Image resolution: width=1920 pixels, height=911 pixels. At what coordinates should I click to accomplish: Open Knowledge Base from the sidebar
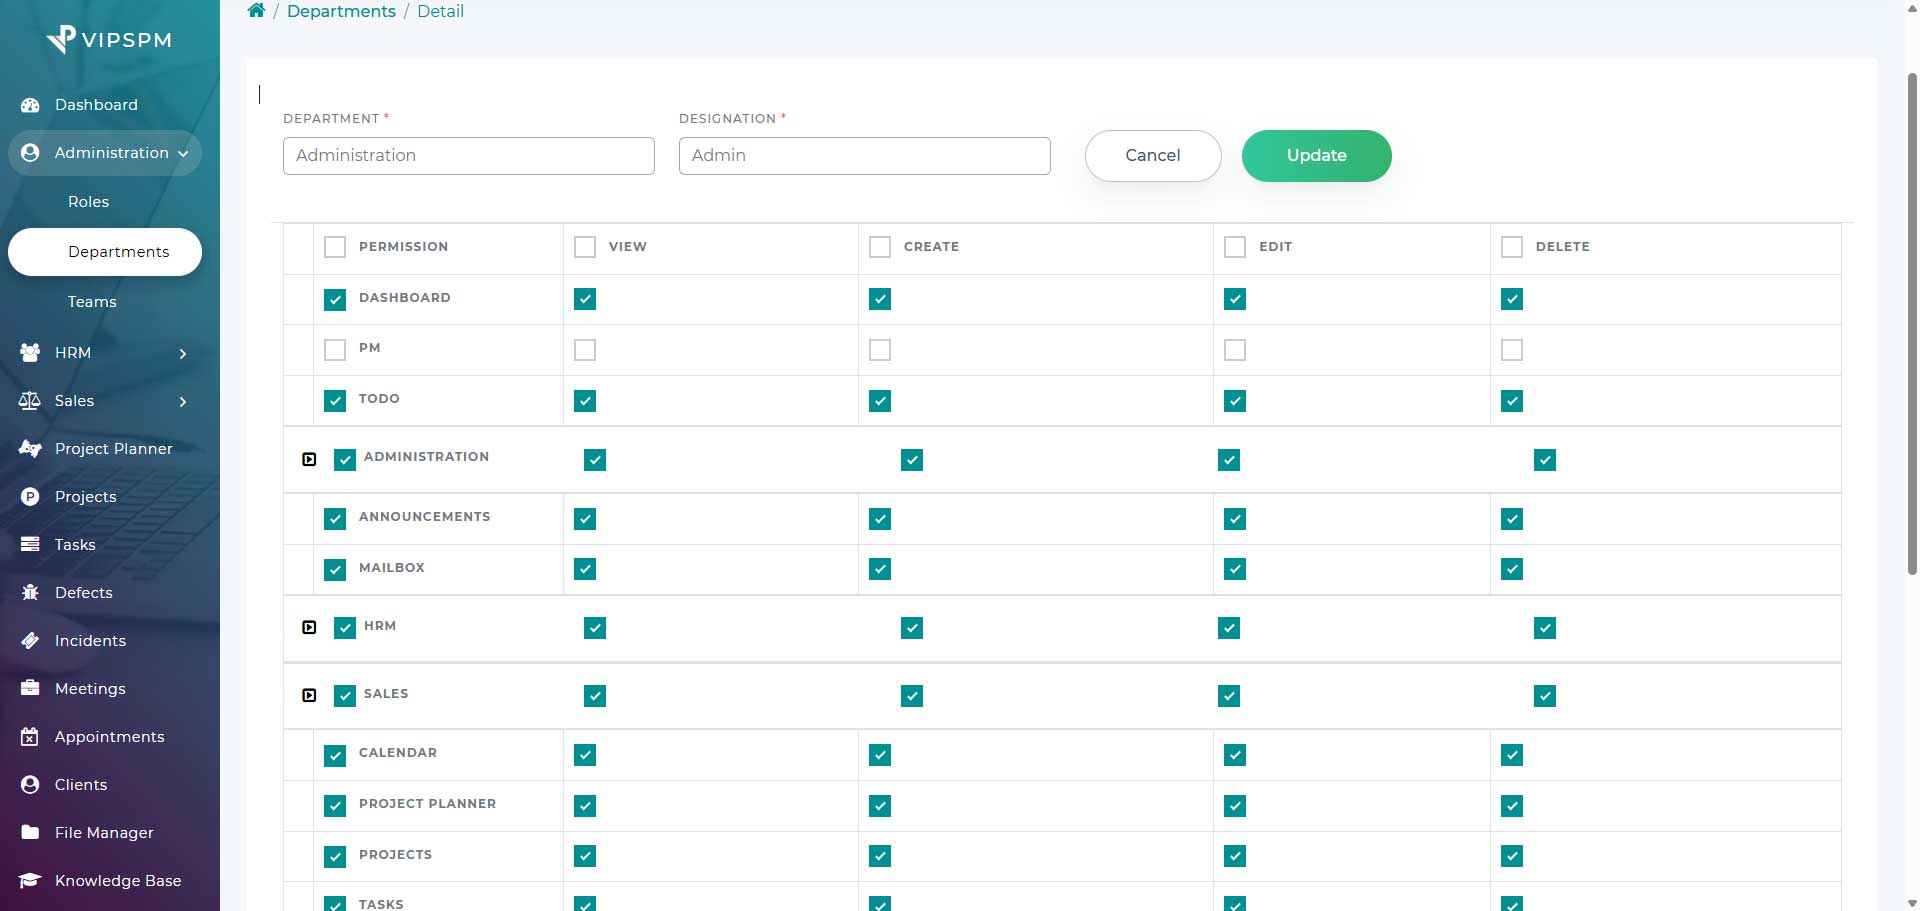tap(118, 881)
